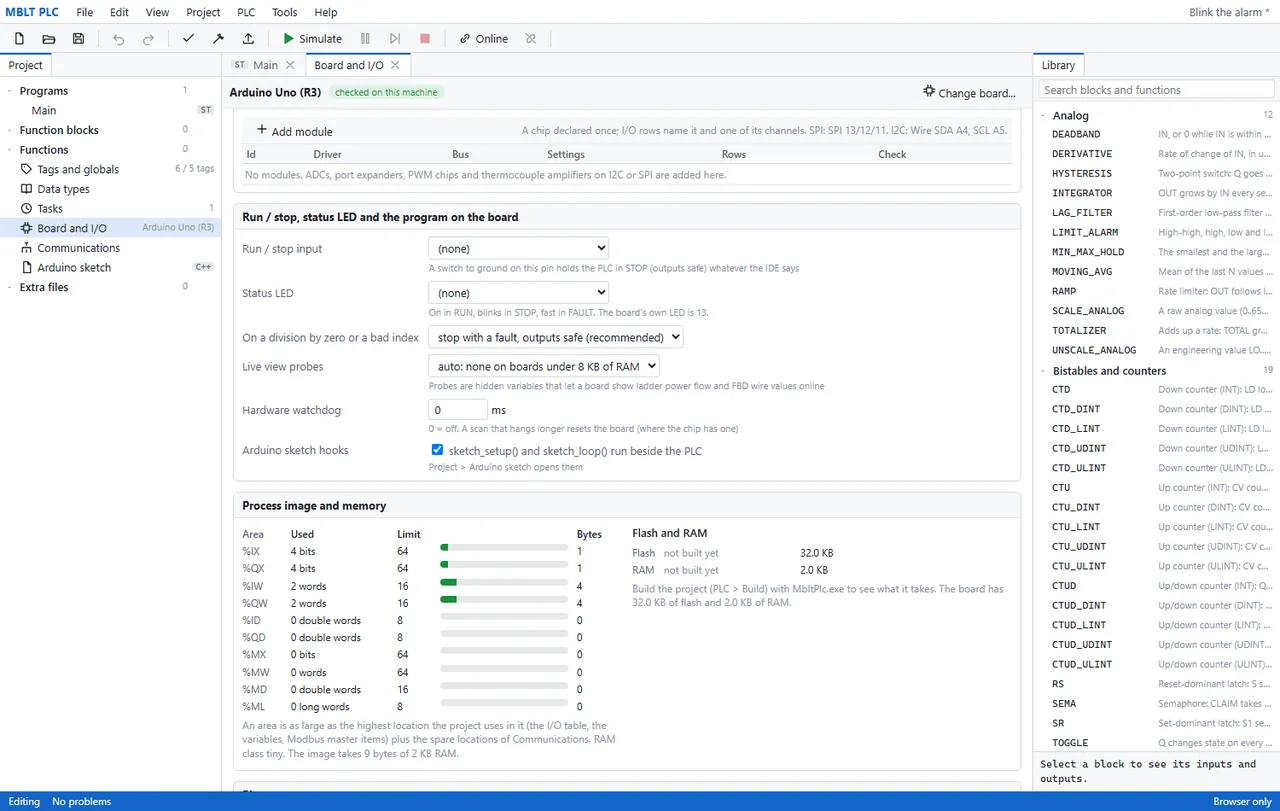Image resolution: width=1280 pixels, height=811 pixels.
Task: Open the PLC menu
Action: 246,12
